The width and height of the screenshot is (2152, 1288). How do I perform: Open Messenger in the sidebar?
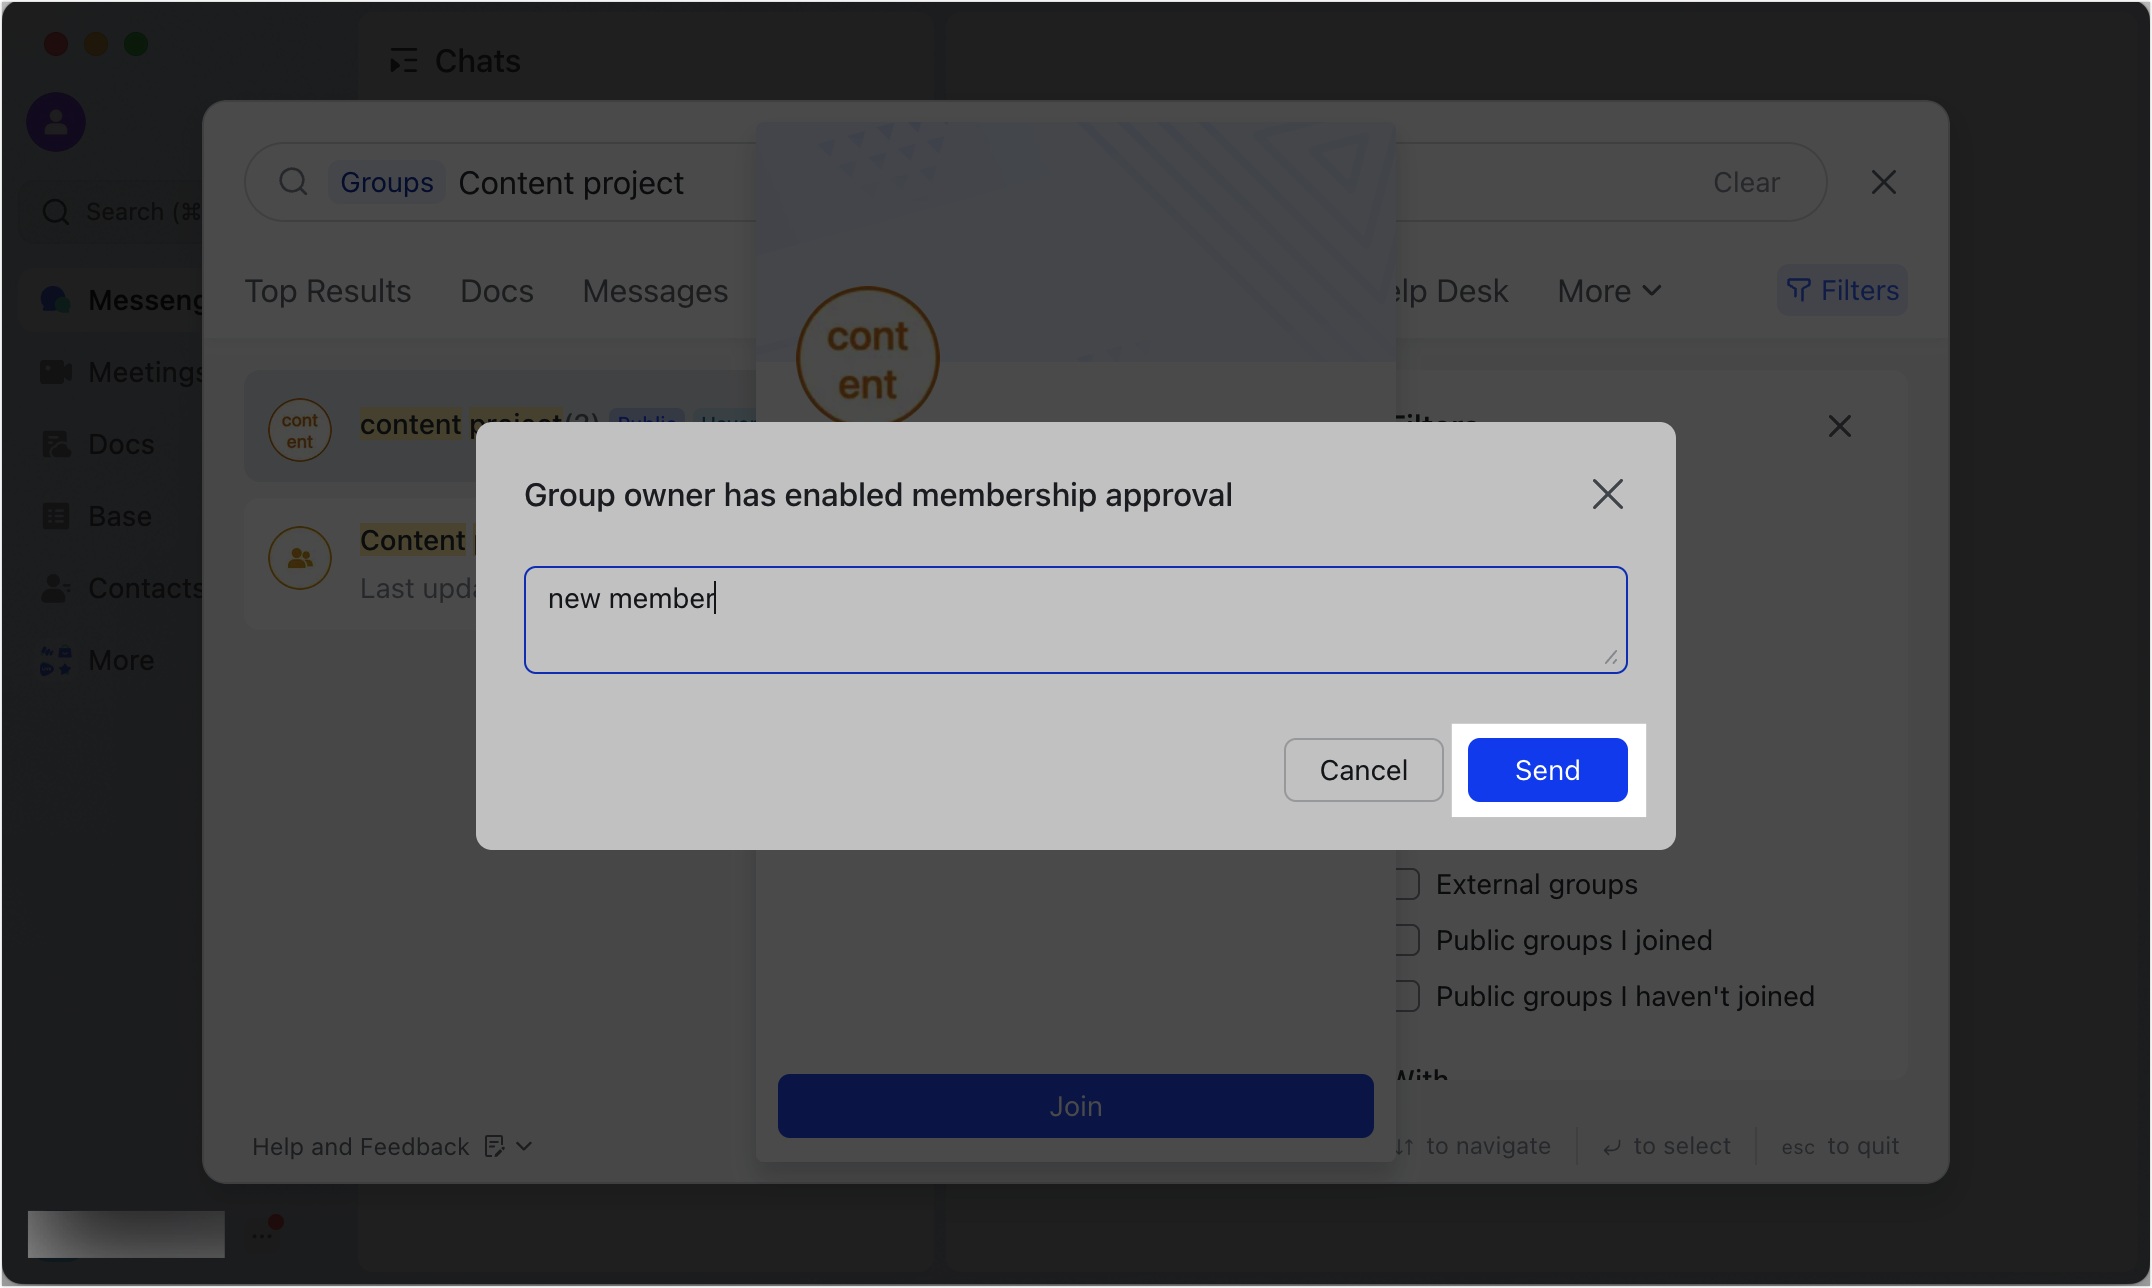coord(112,299)
